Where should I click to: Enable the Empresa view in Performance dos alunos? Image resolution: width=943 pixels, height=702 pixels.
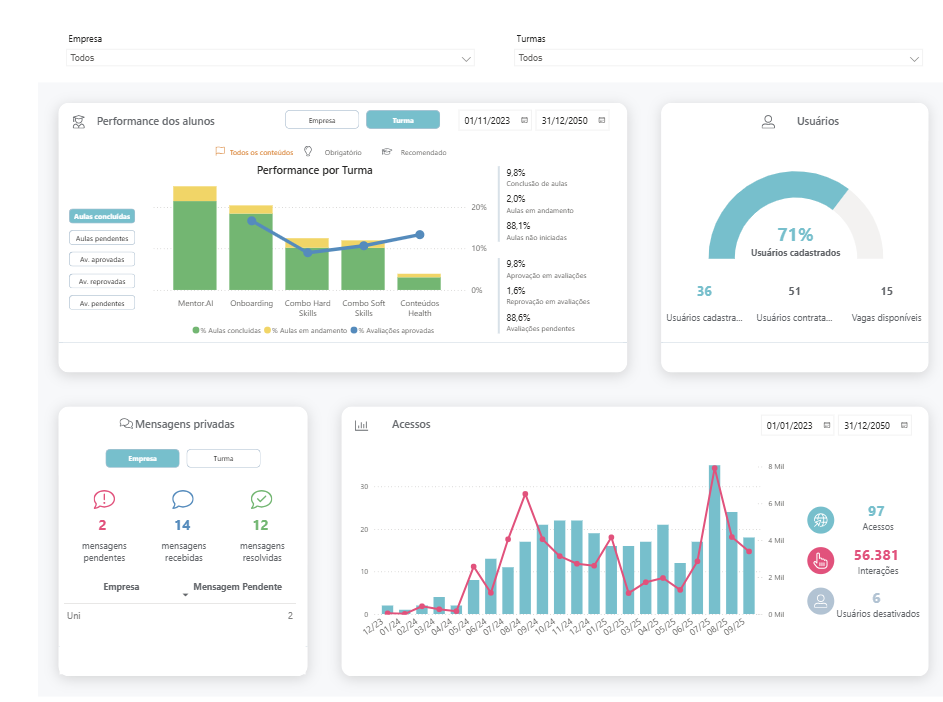coord(322,118)
